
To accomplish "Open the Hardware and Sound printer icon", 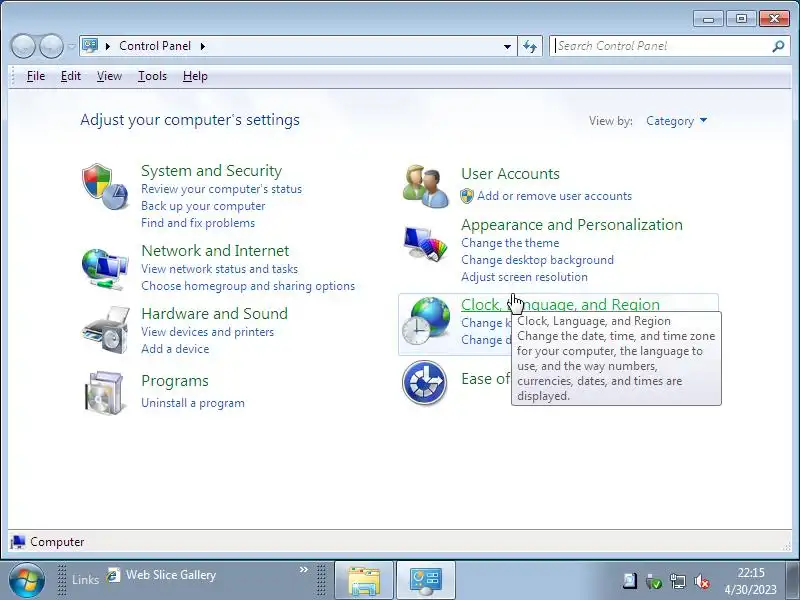I will 105,330.
